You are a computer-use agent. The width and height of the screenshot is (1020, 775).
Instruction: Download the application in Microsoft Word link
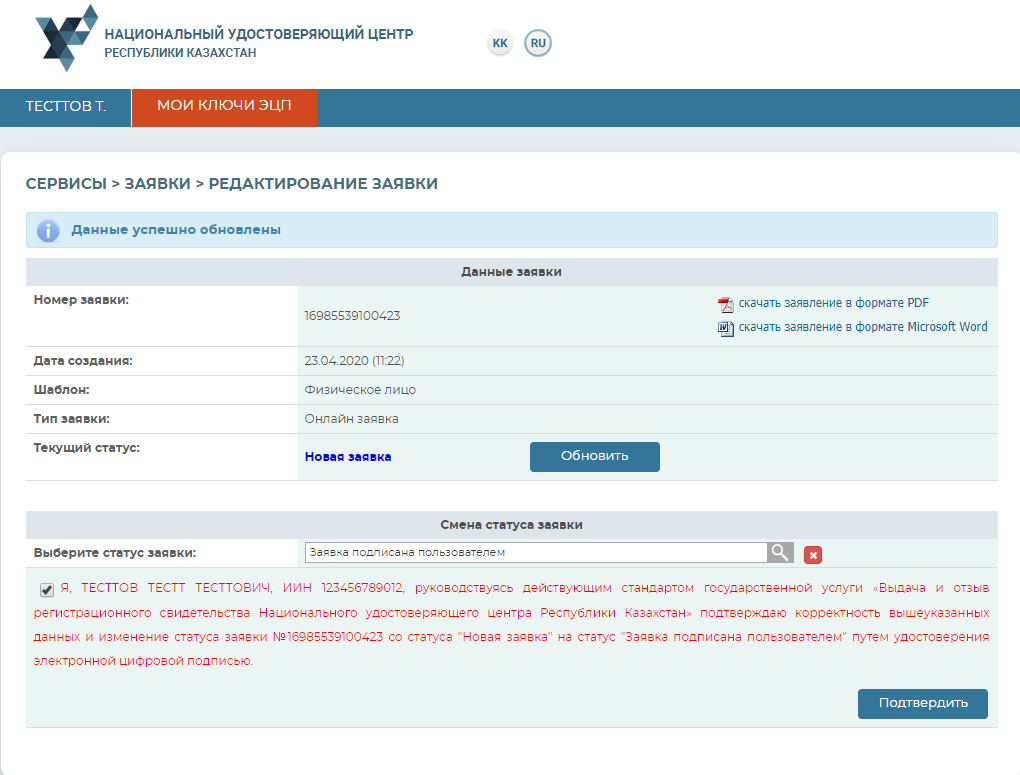(862, 327)
